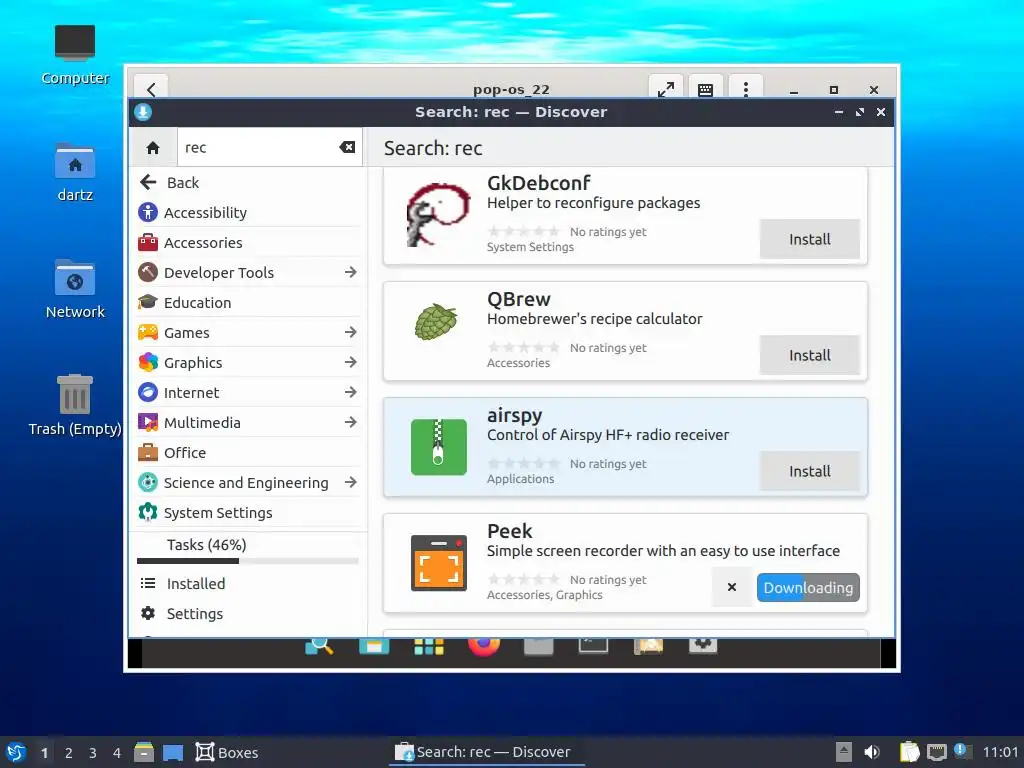Expand the Multimedia subcategories arrow
1024x768 pixels.
point(351,422)
